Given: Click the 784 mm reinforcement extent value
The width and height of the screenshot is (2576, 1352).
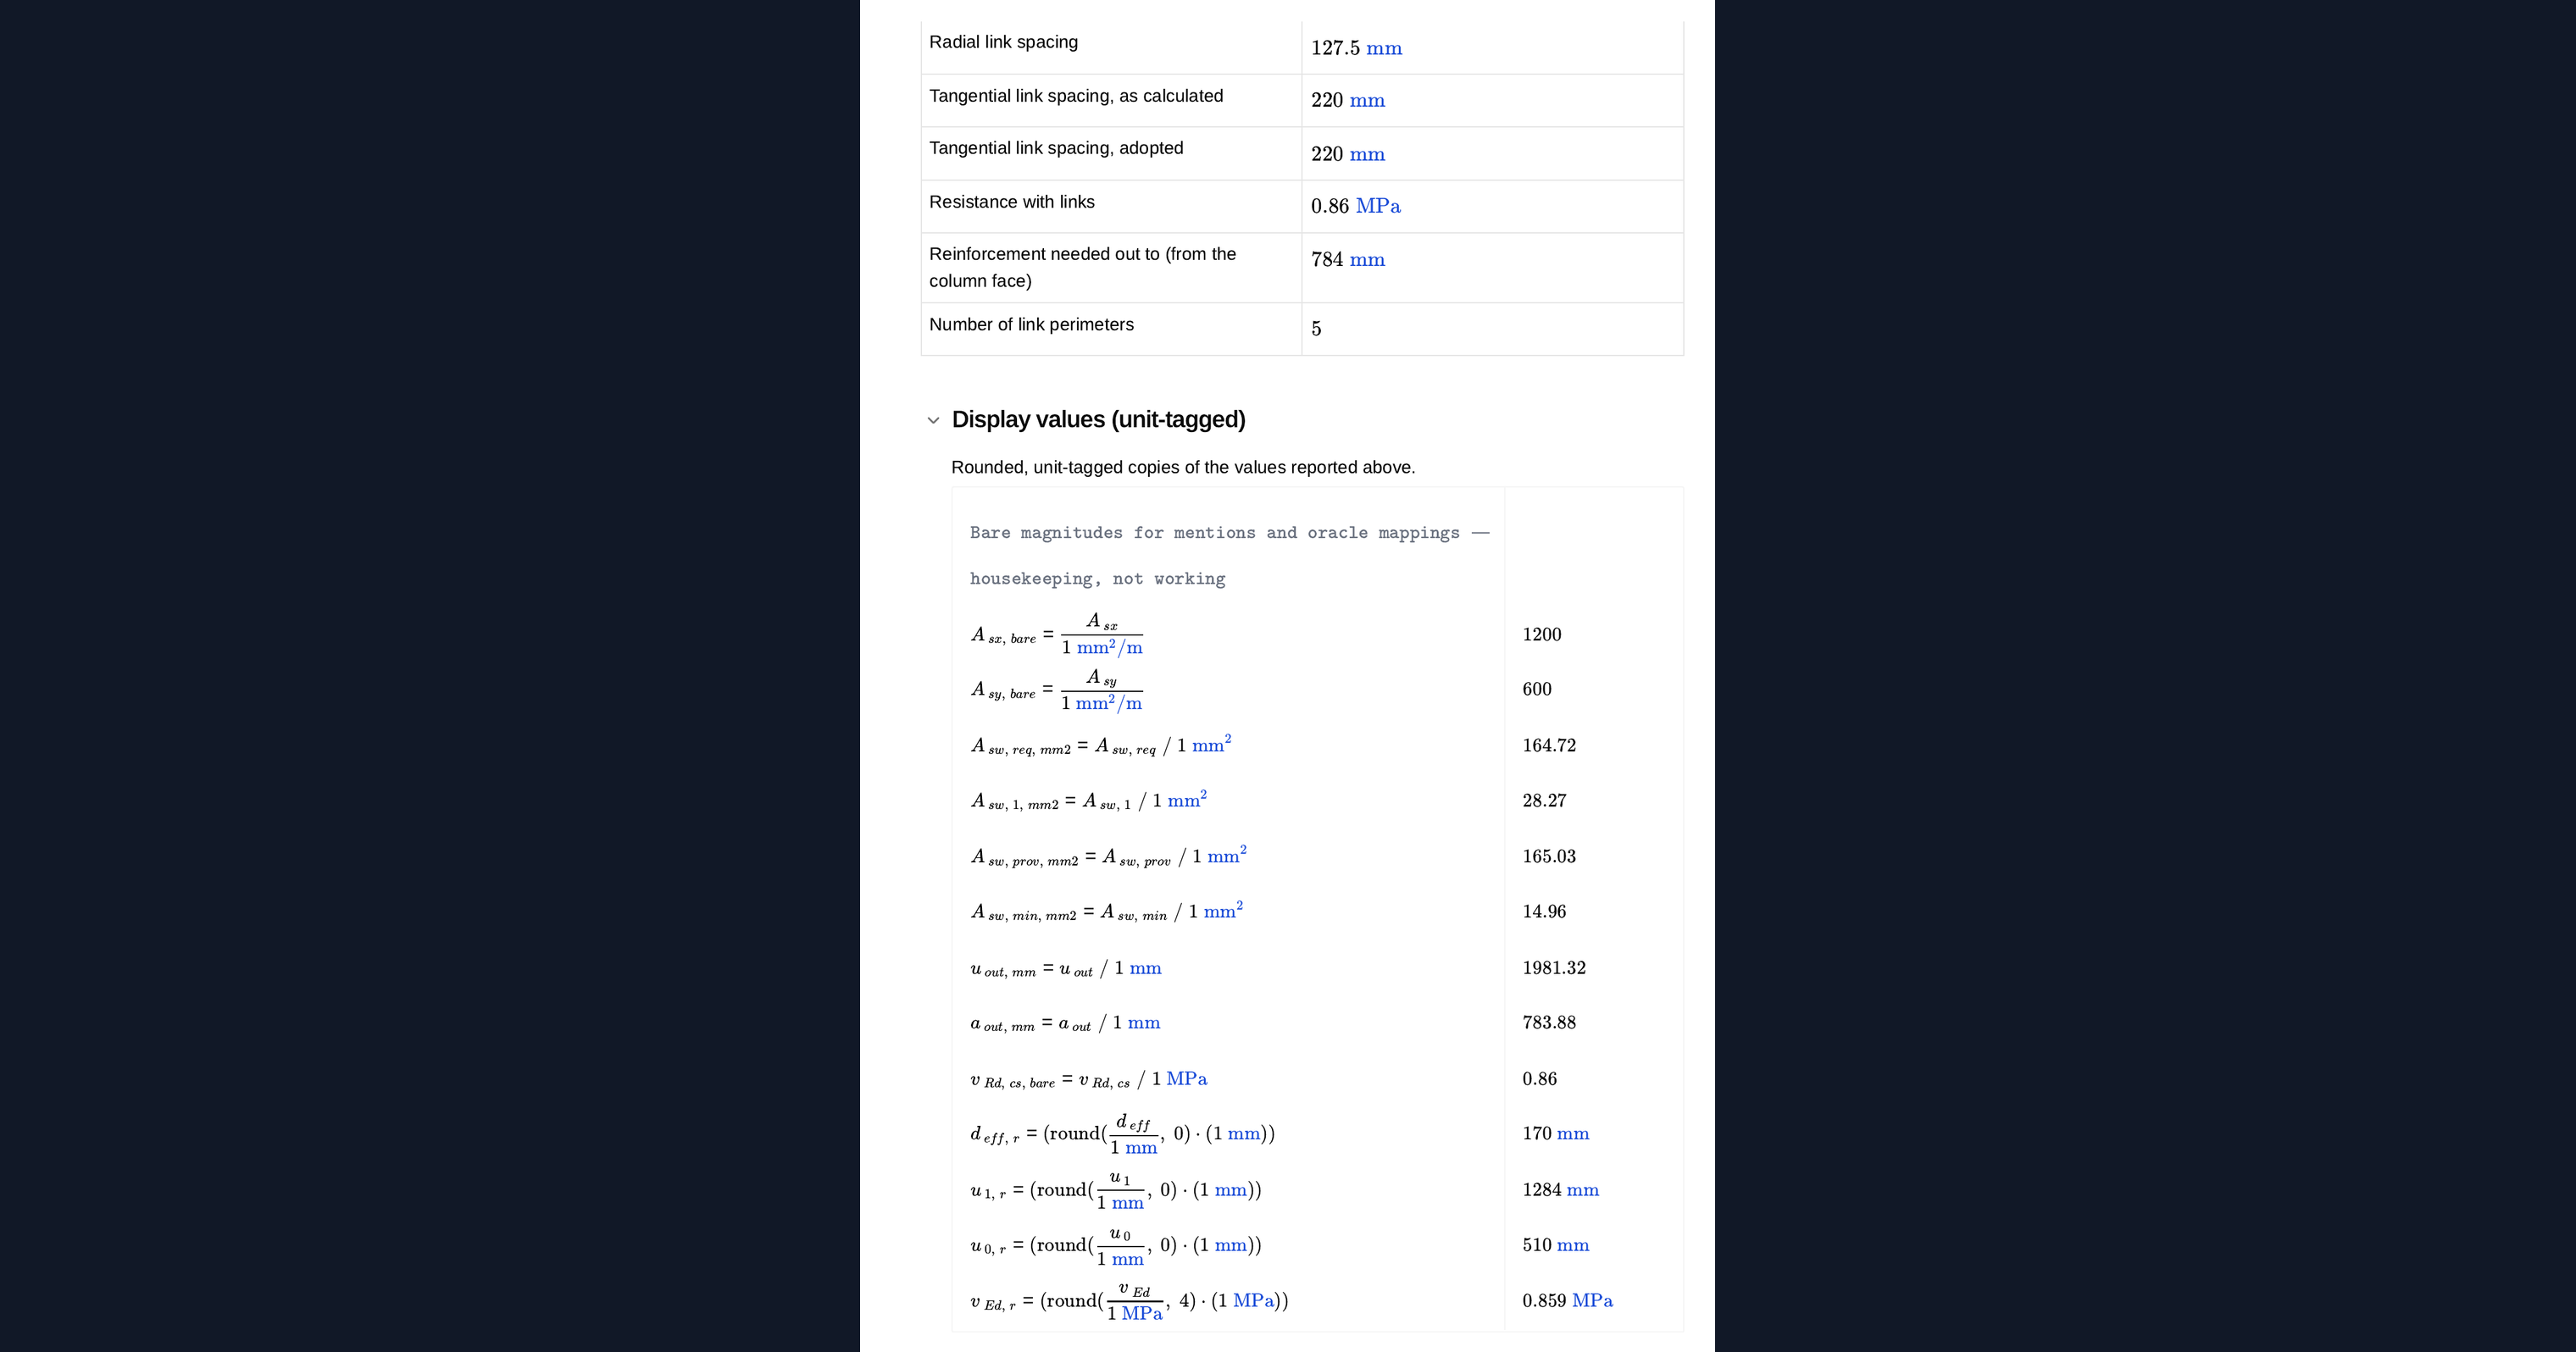Looking at the screenshot, I should [x=1348, y=260].
